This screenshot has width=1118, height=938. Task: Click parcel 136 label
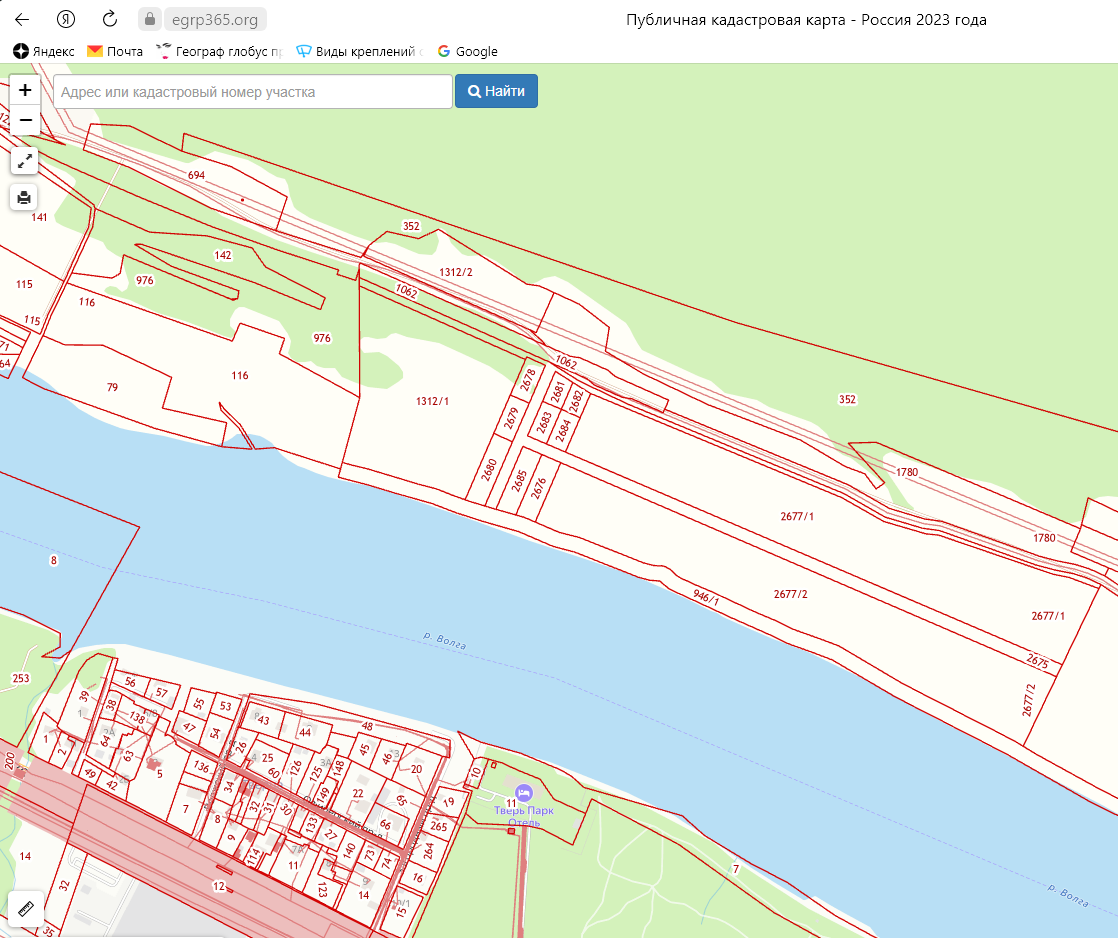[202, 767]
